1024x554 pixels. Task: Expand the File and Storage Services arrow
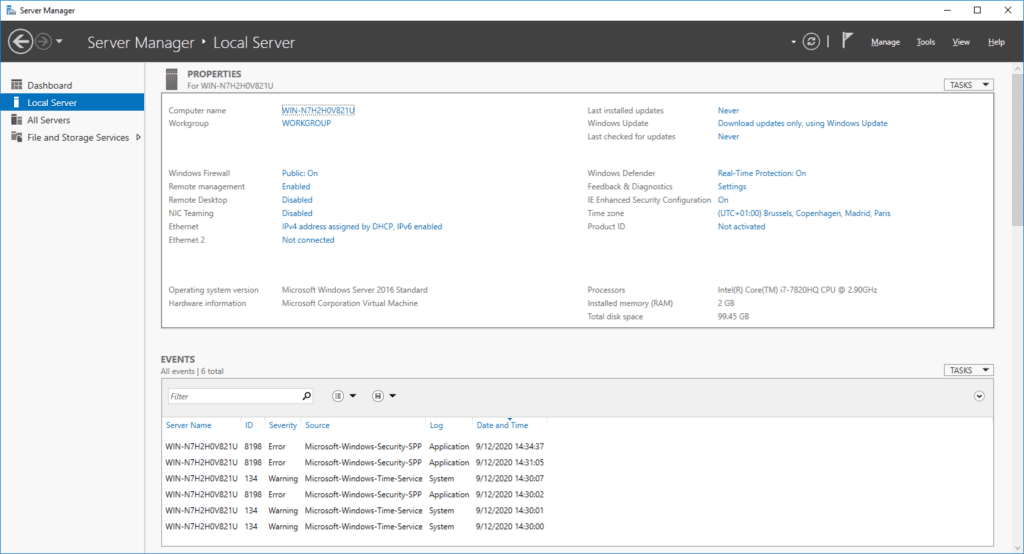point(138,138)
